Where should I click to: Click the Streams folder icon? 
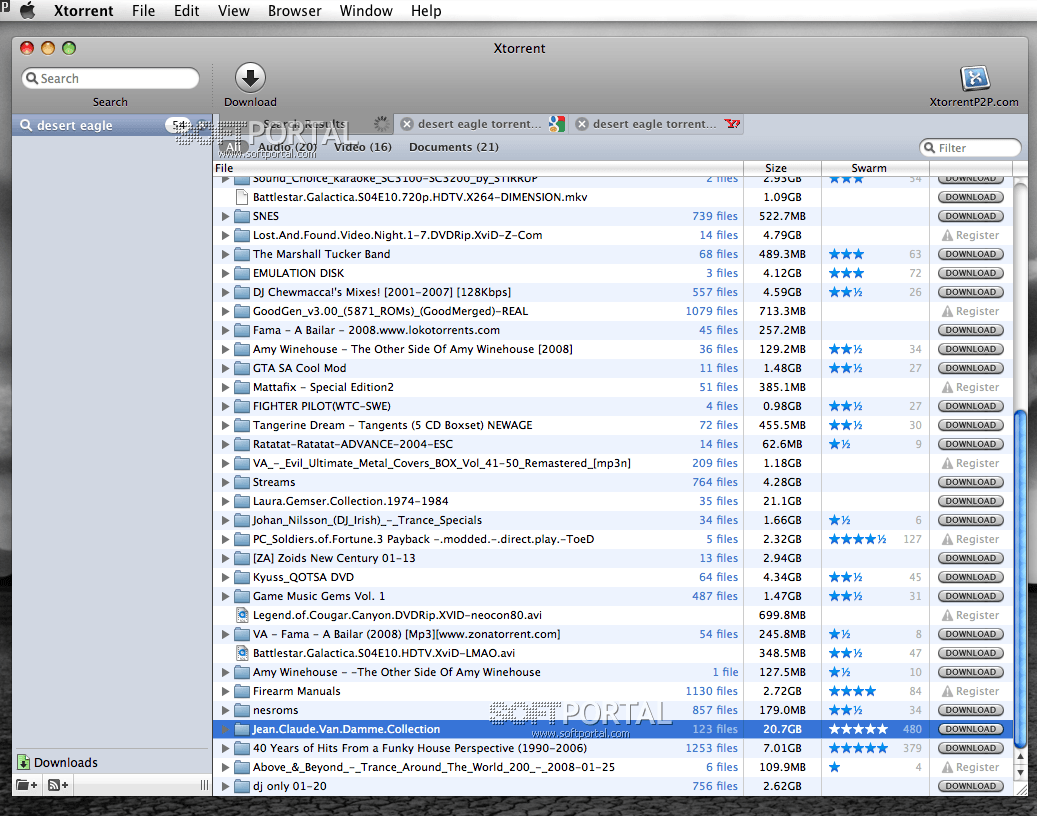point(242,482)
